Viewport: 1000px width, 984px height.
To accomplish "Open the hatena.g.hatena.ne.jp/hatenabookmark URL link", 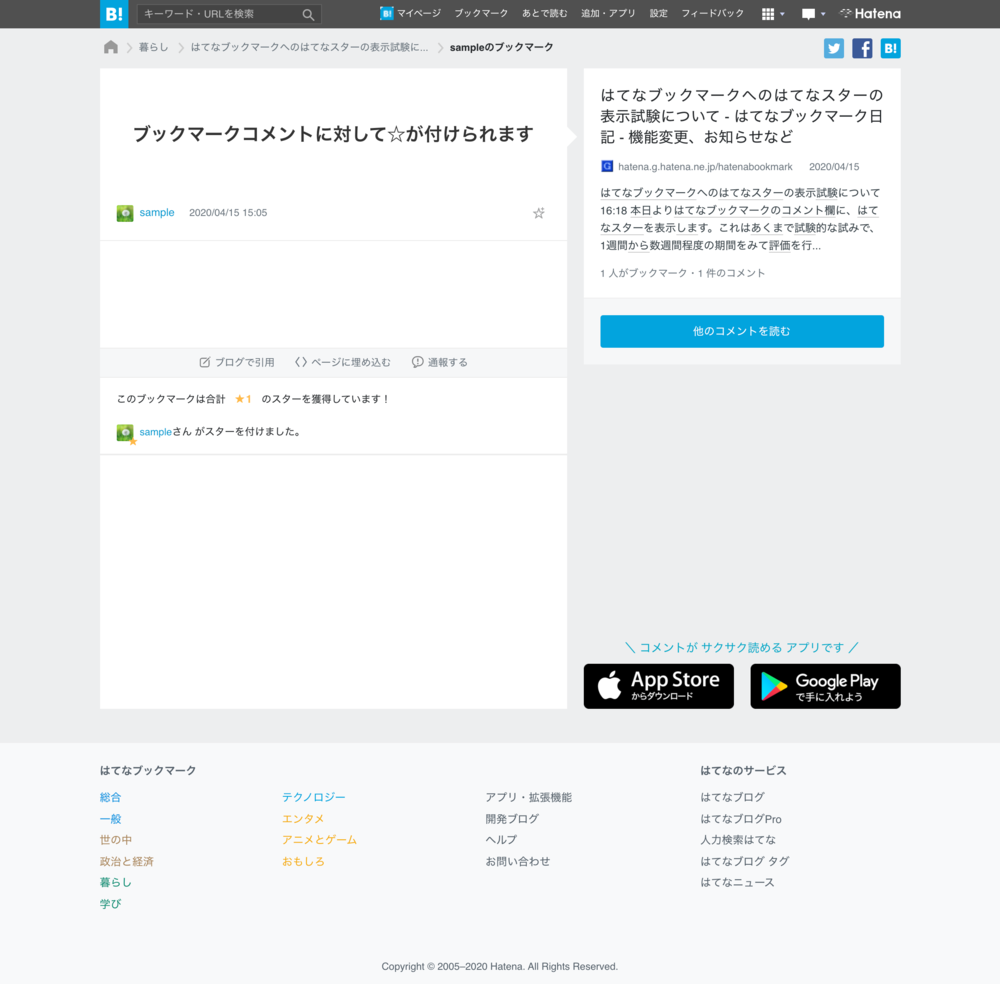I will (705, 166).
